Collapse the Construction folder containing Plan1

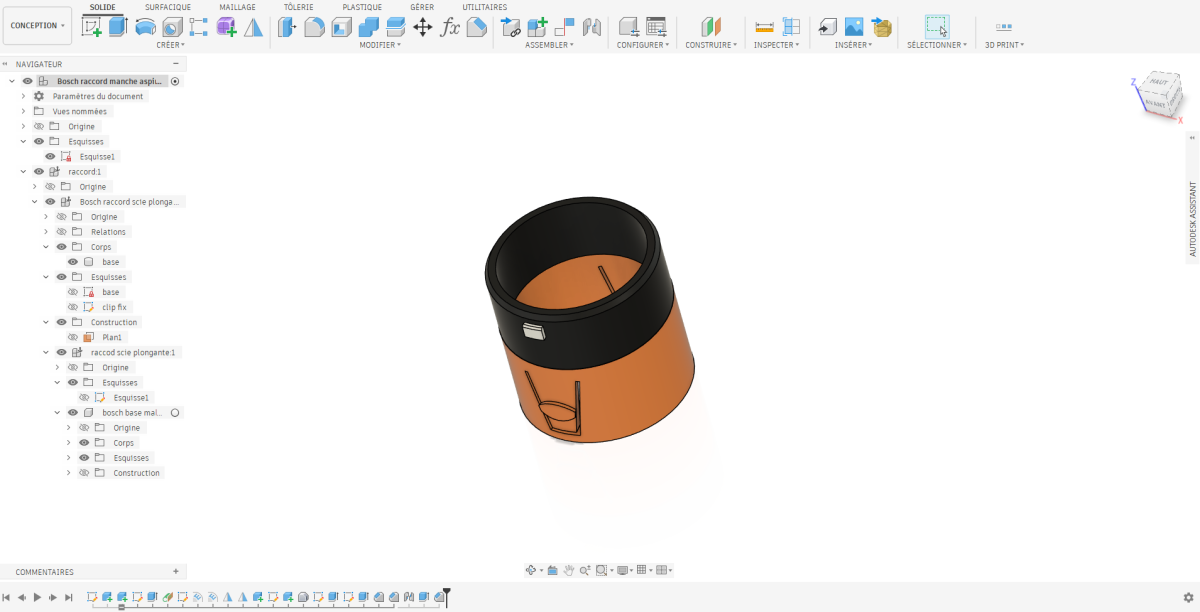point(46,322)
